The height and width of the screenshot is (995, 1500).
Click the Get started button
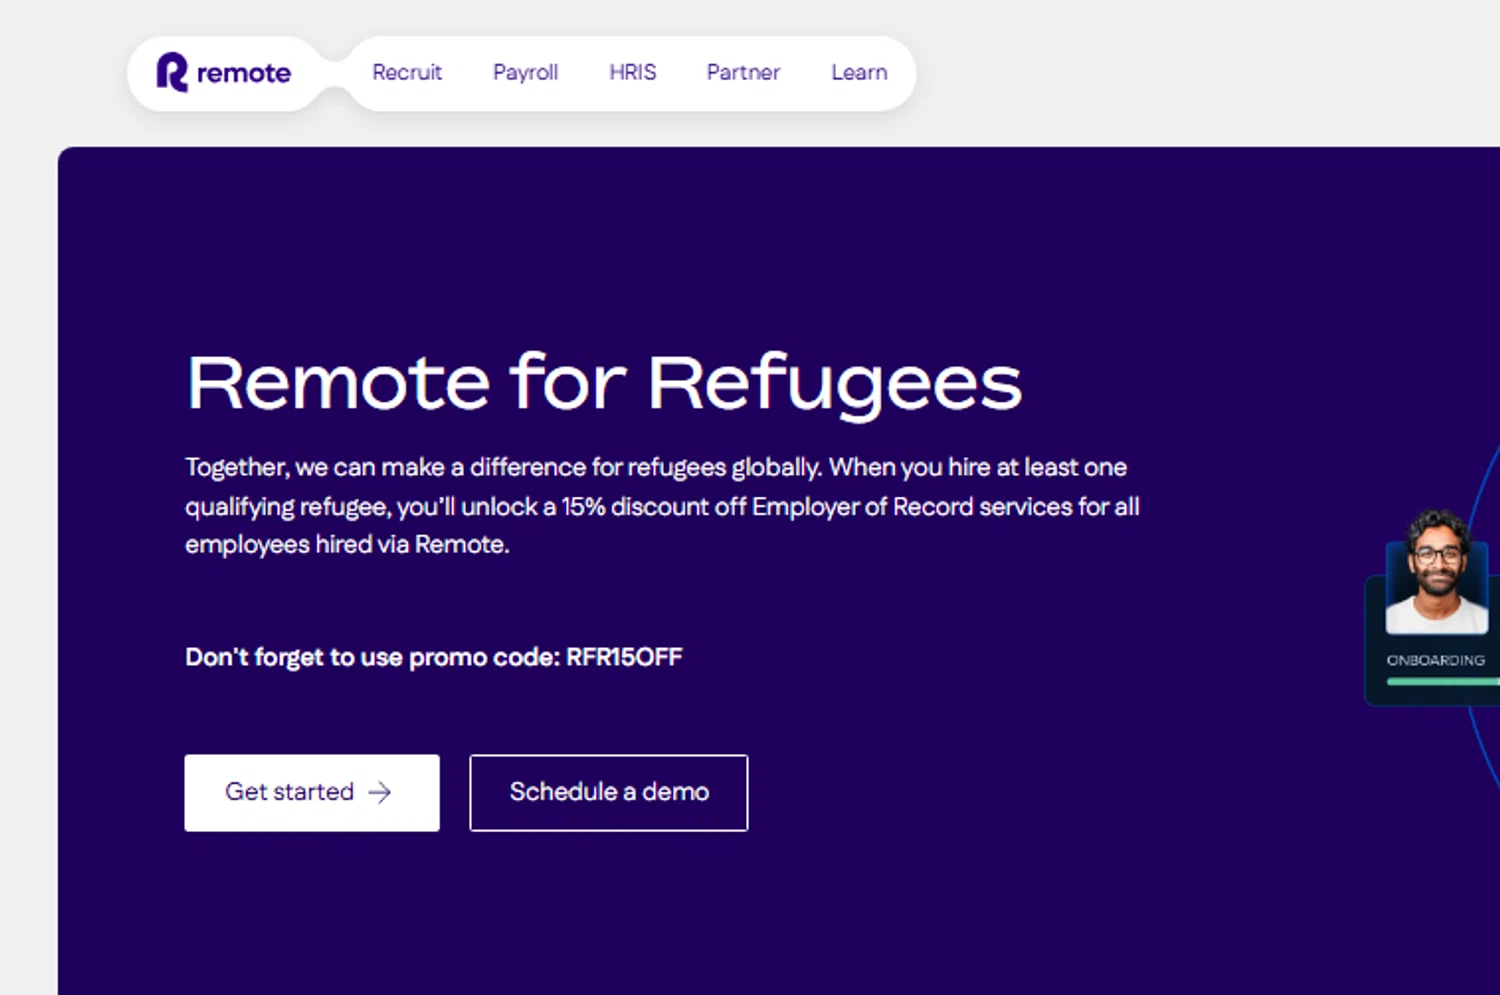click(312, 792)
